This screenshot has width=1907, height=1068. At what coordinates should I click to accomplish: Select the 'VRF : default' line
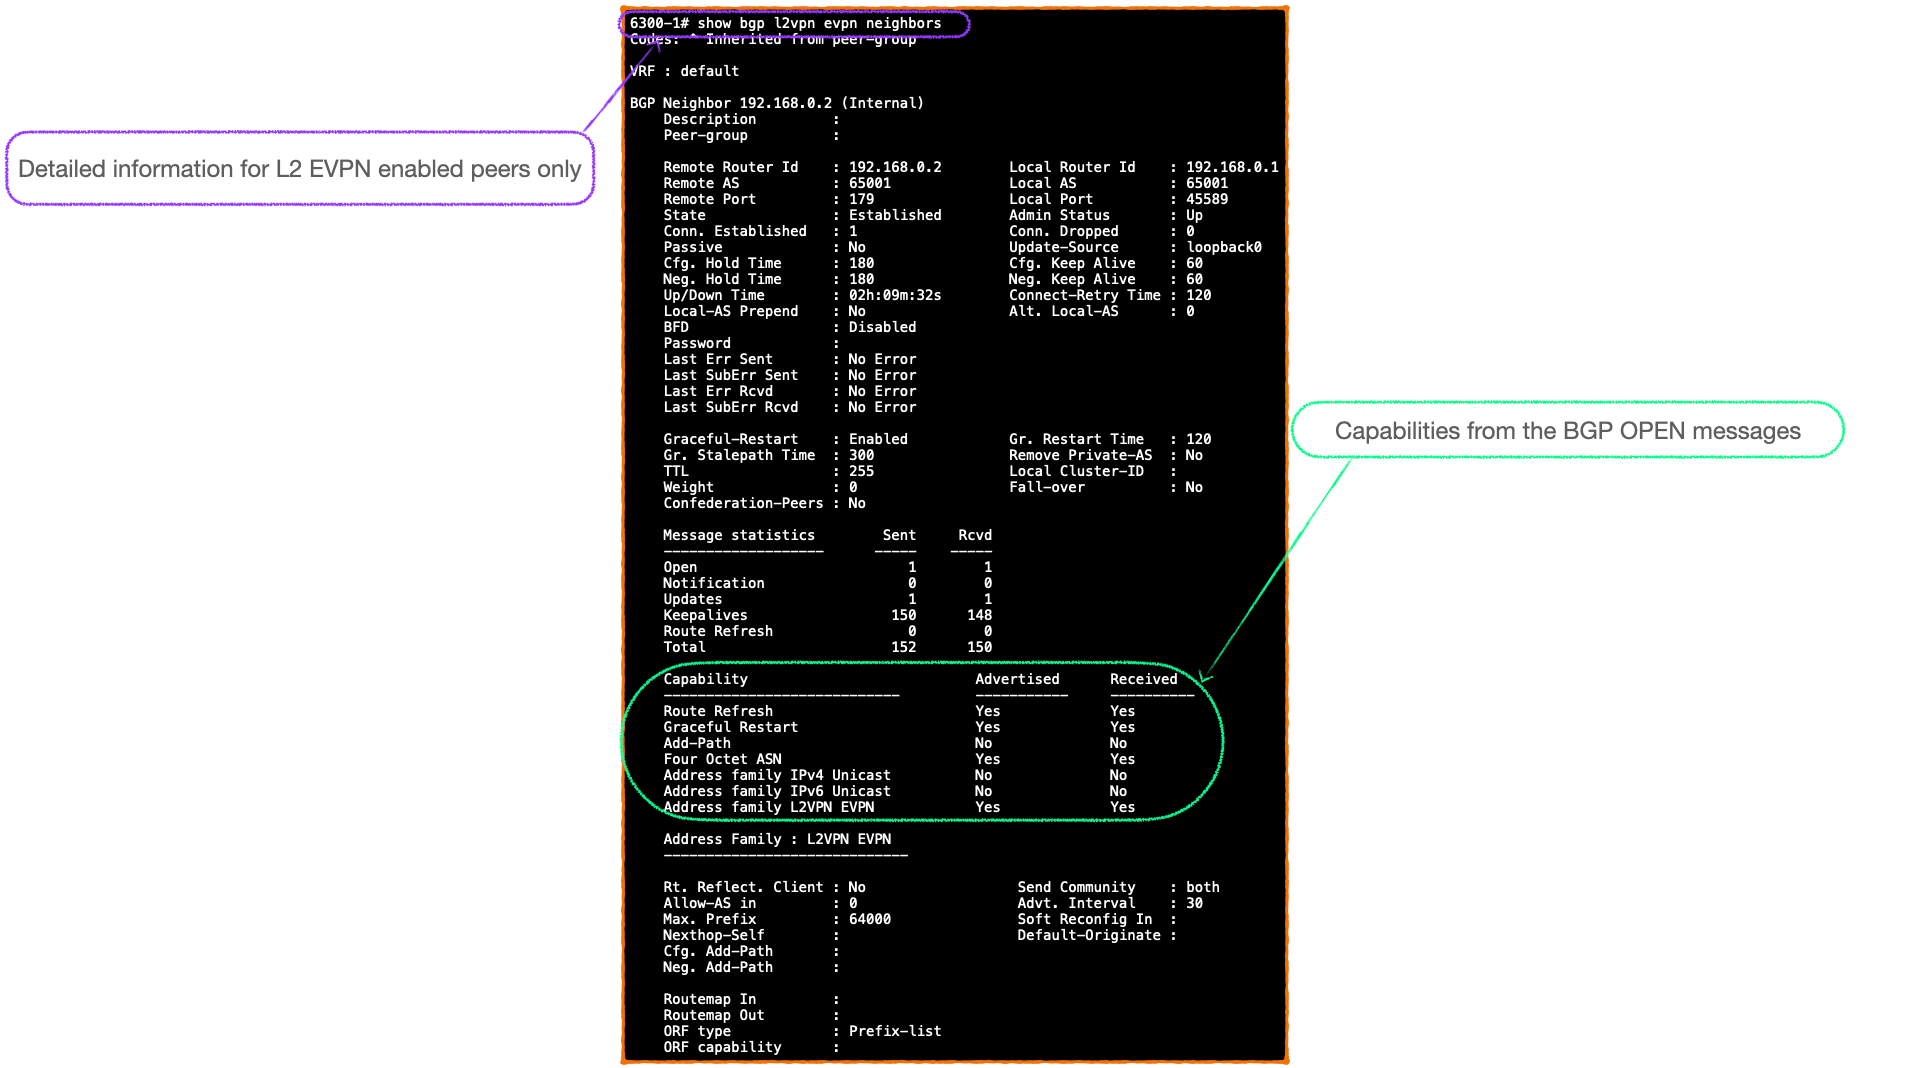coord(684,71)
